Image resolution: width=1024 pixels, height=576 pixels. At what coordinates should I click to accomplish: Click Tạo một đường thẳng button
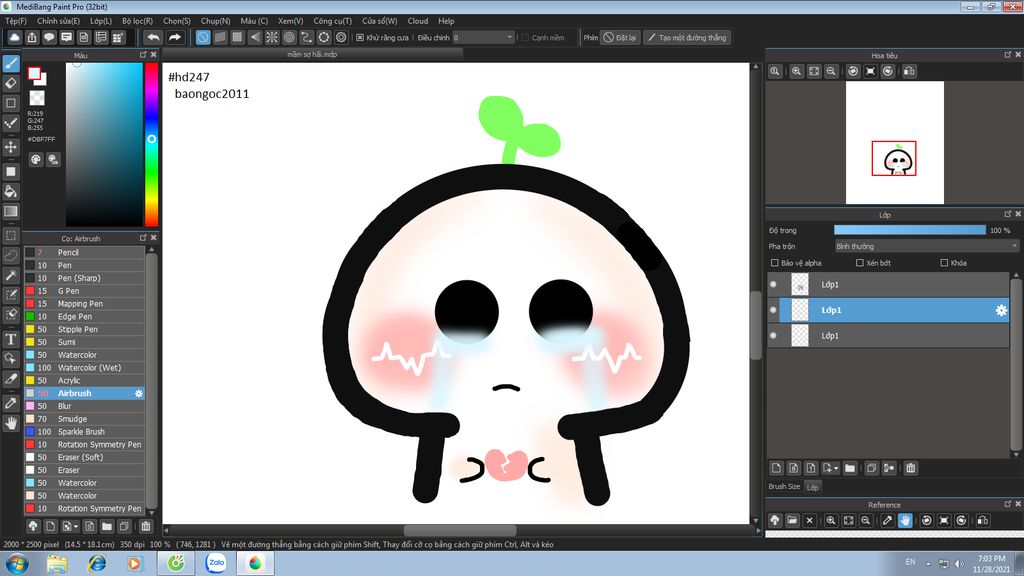pyautogui.click(x=687, y=37)
